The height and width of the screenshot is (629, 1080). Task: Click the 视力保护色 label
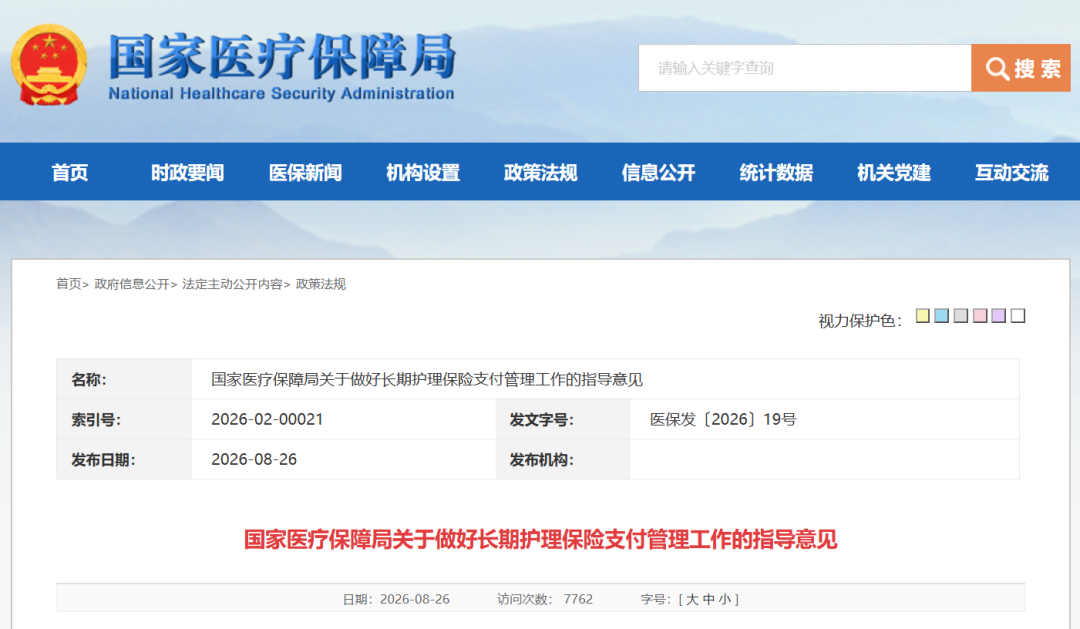click(860, 320)
